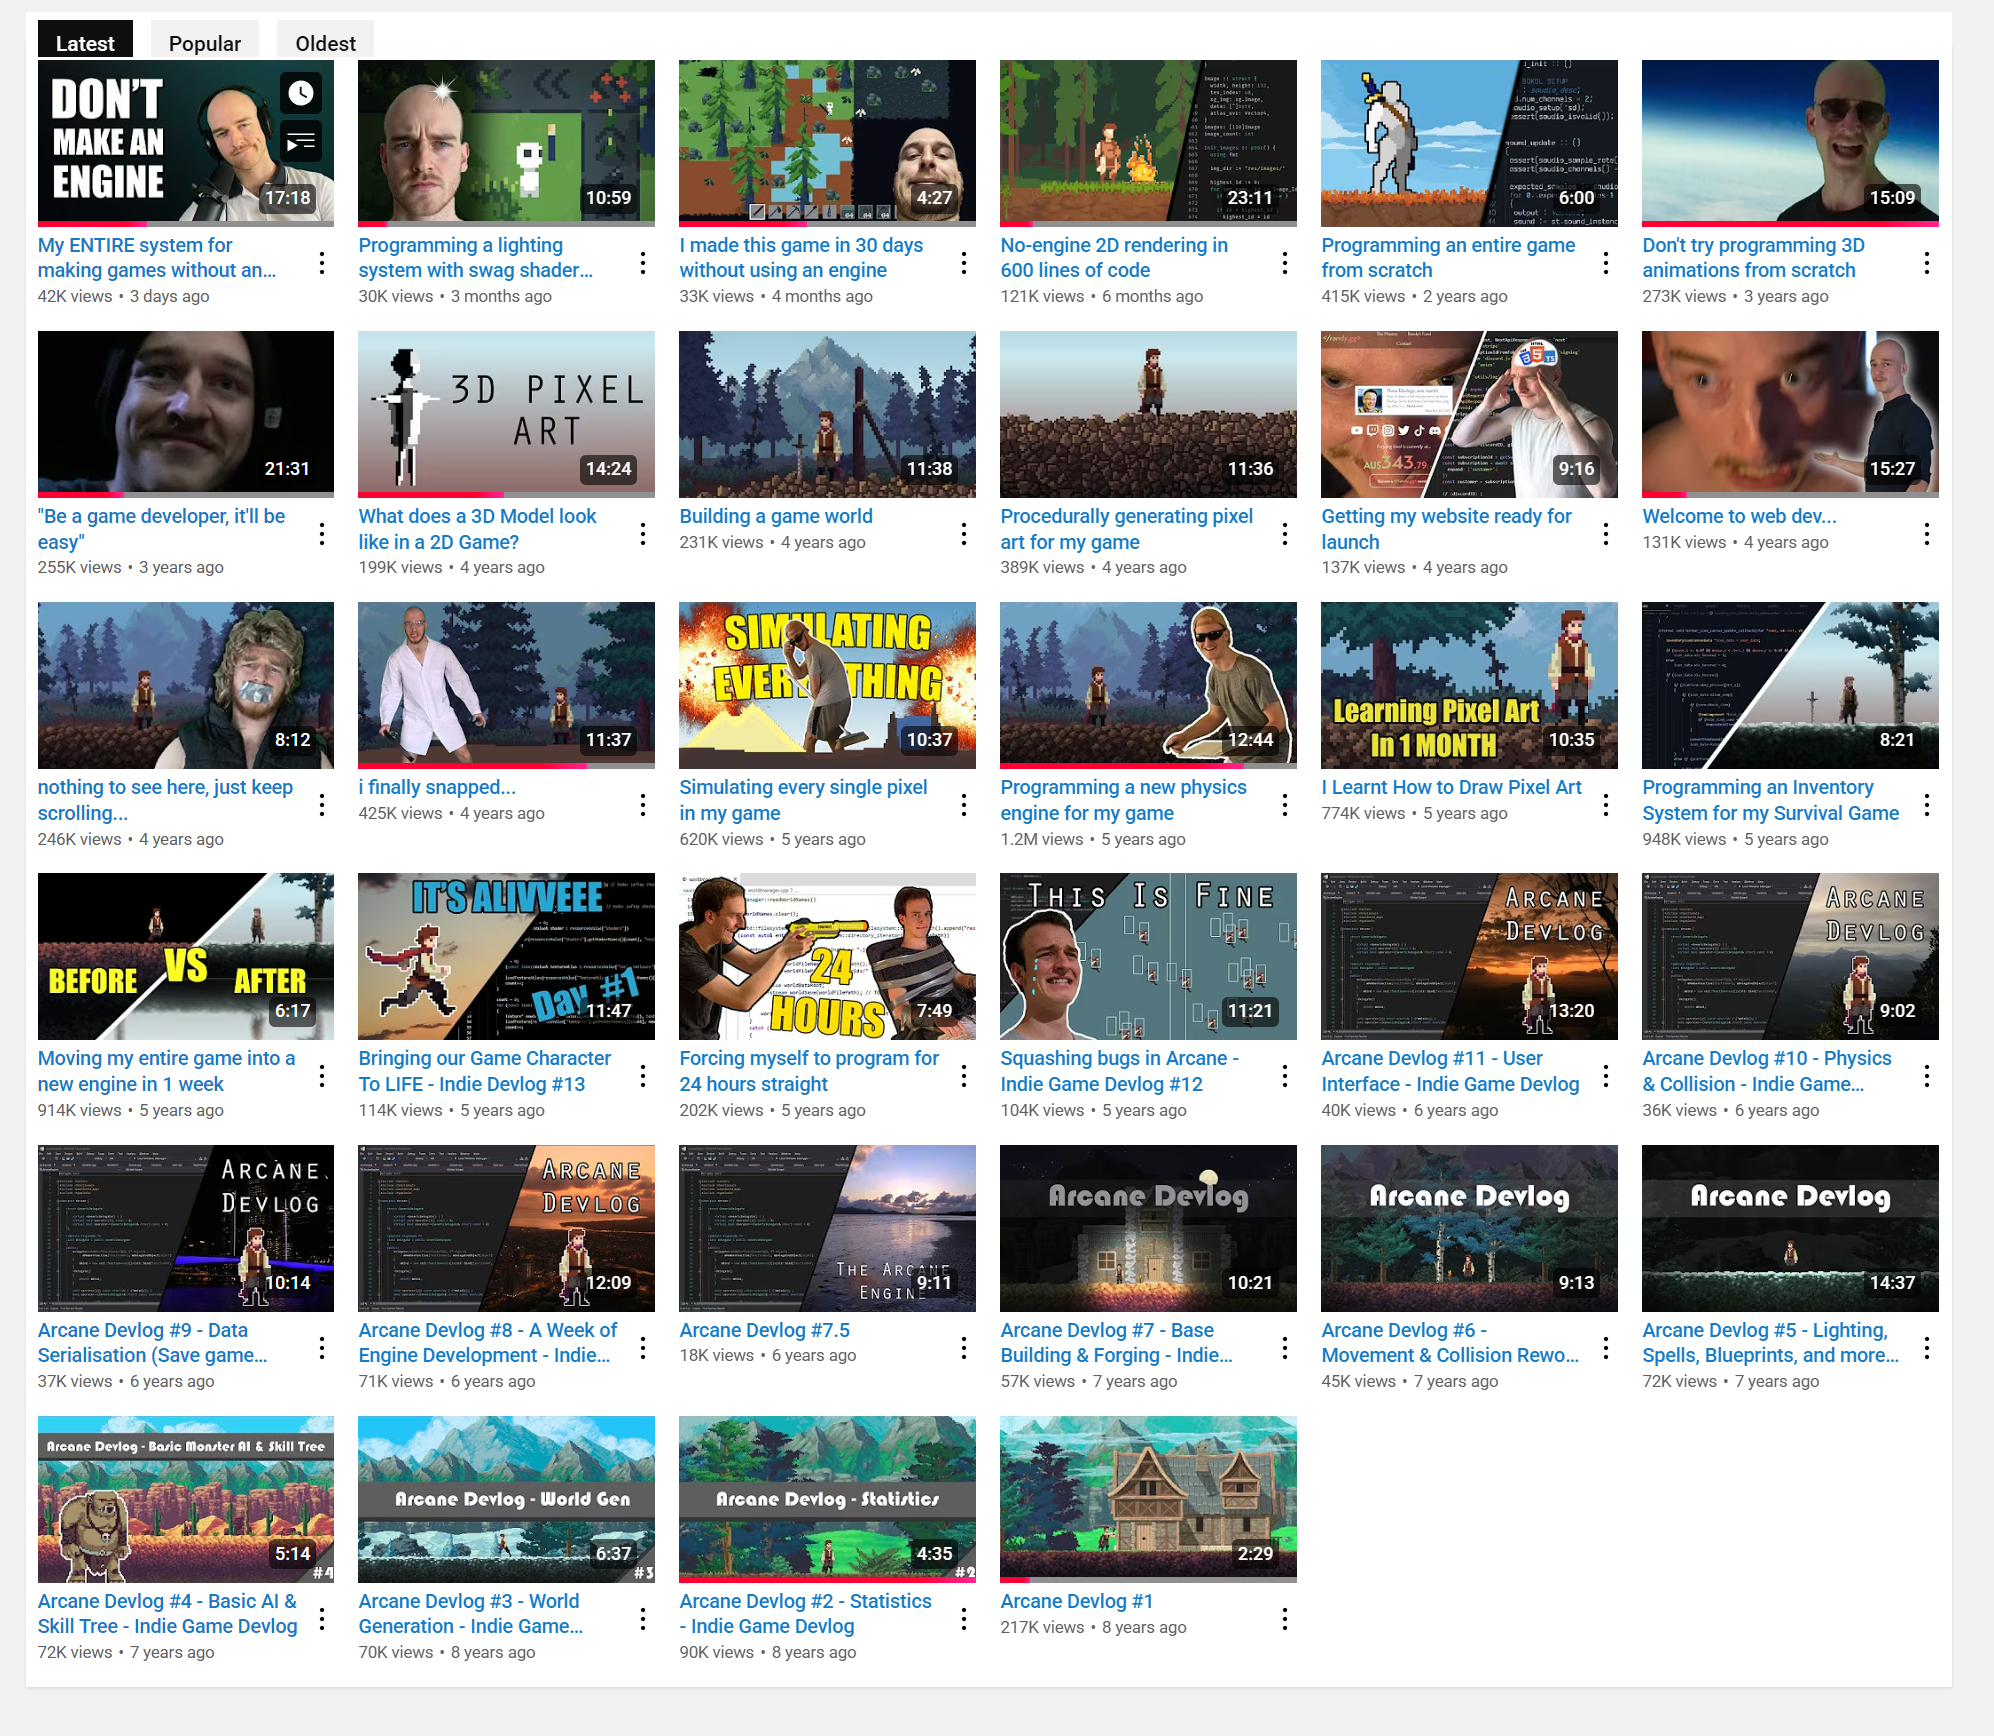Image resolution: width=1994 pixels, height=1736 pixels.
Task: Click the THIS IS FINE thumbnail
Action: pos(1149,956)
